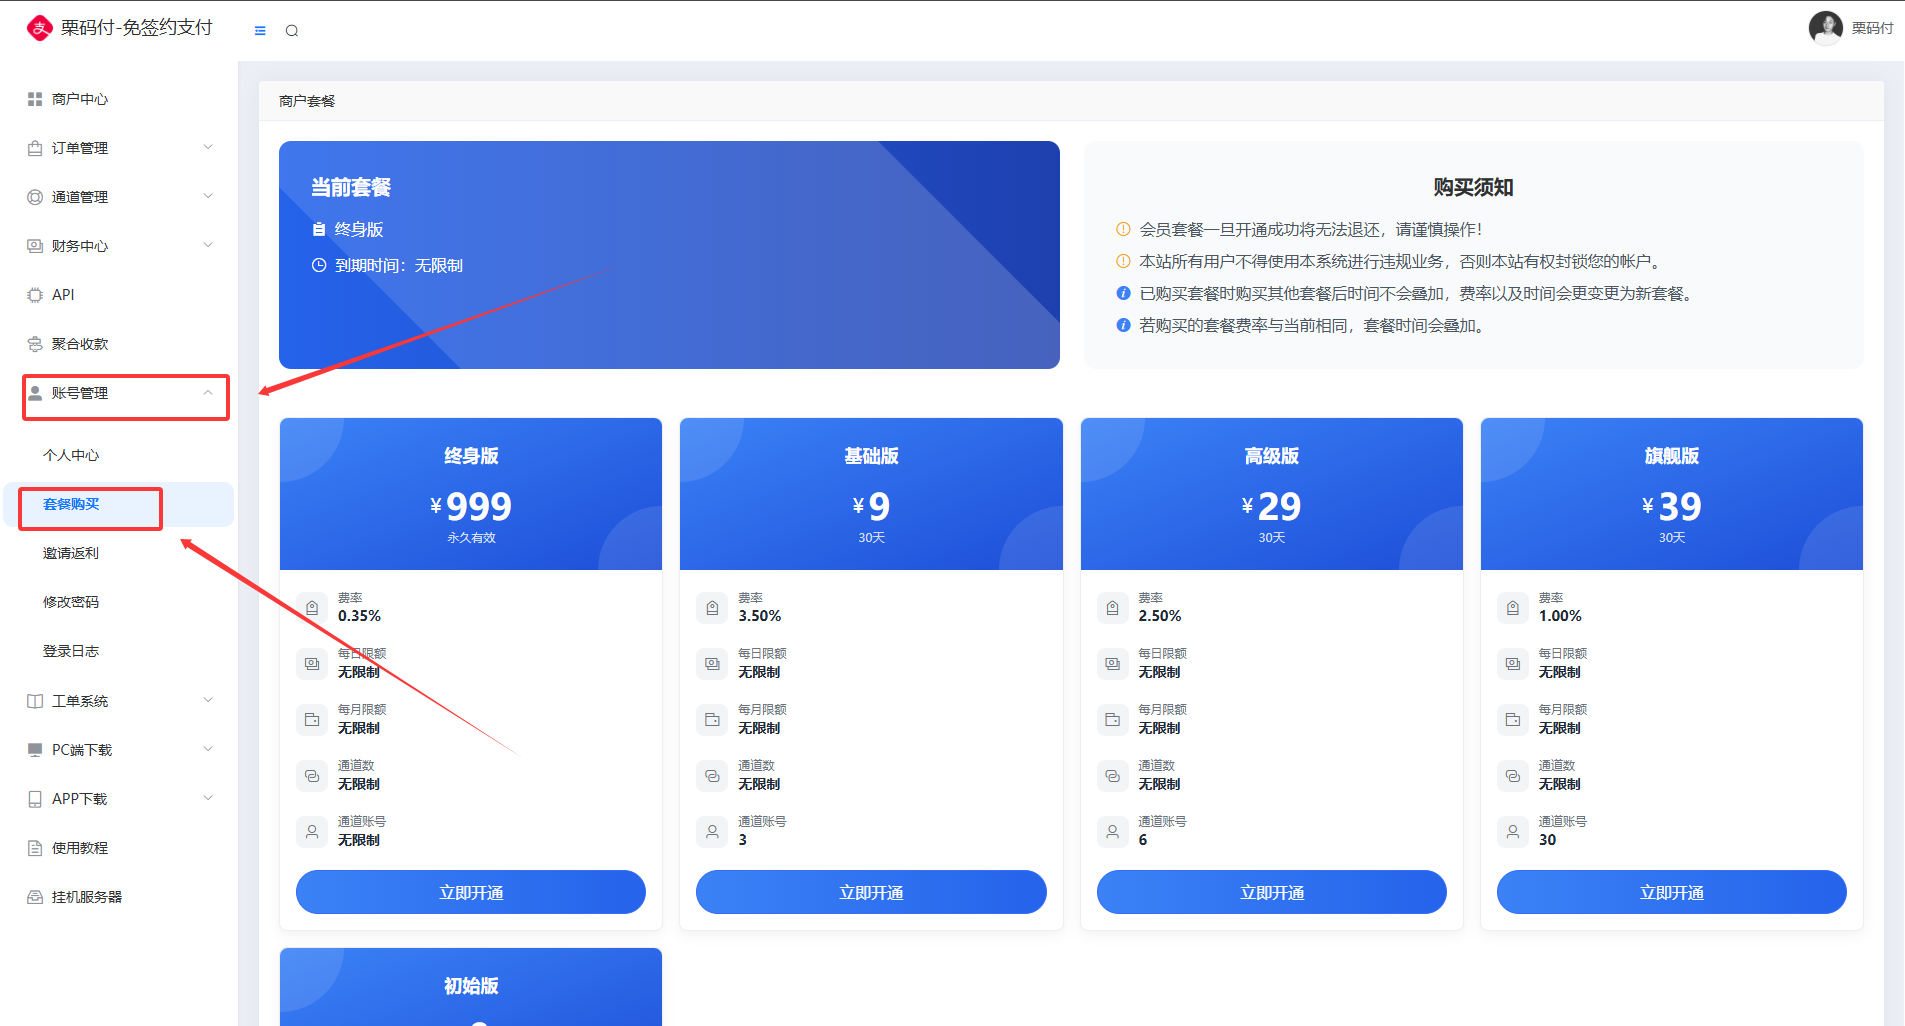Expand the 财务中心 dropdown arrow
Screen dimensions: 1905x1026
(208, 246)
